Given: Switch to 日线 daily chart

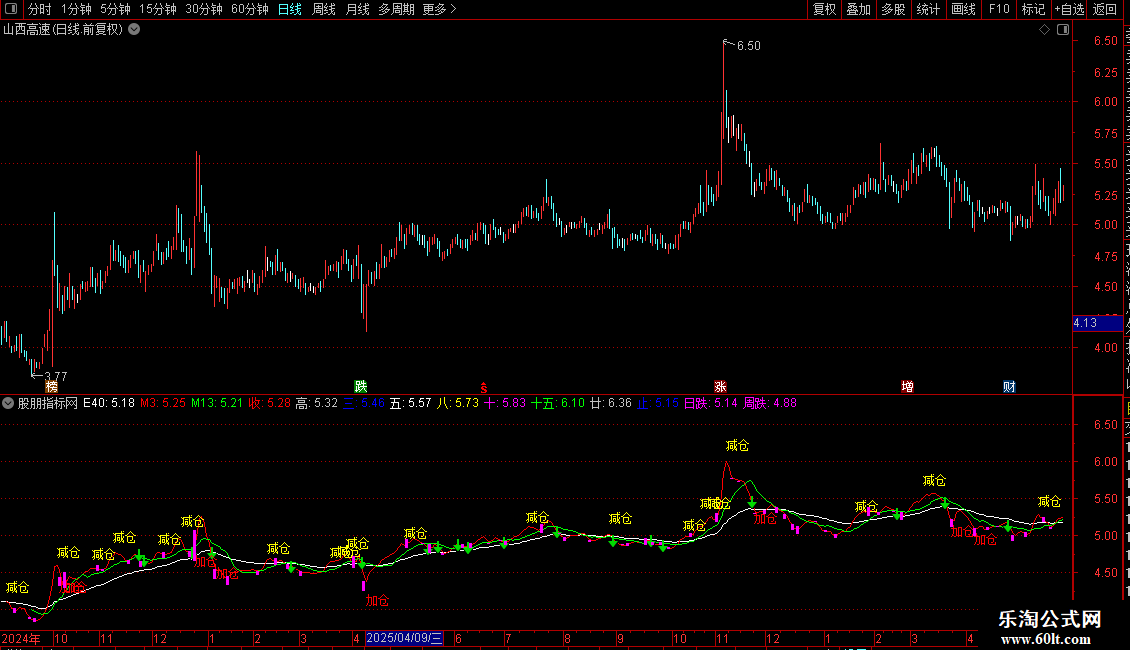Looking at the screenshot, I should 290,9.
